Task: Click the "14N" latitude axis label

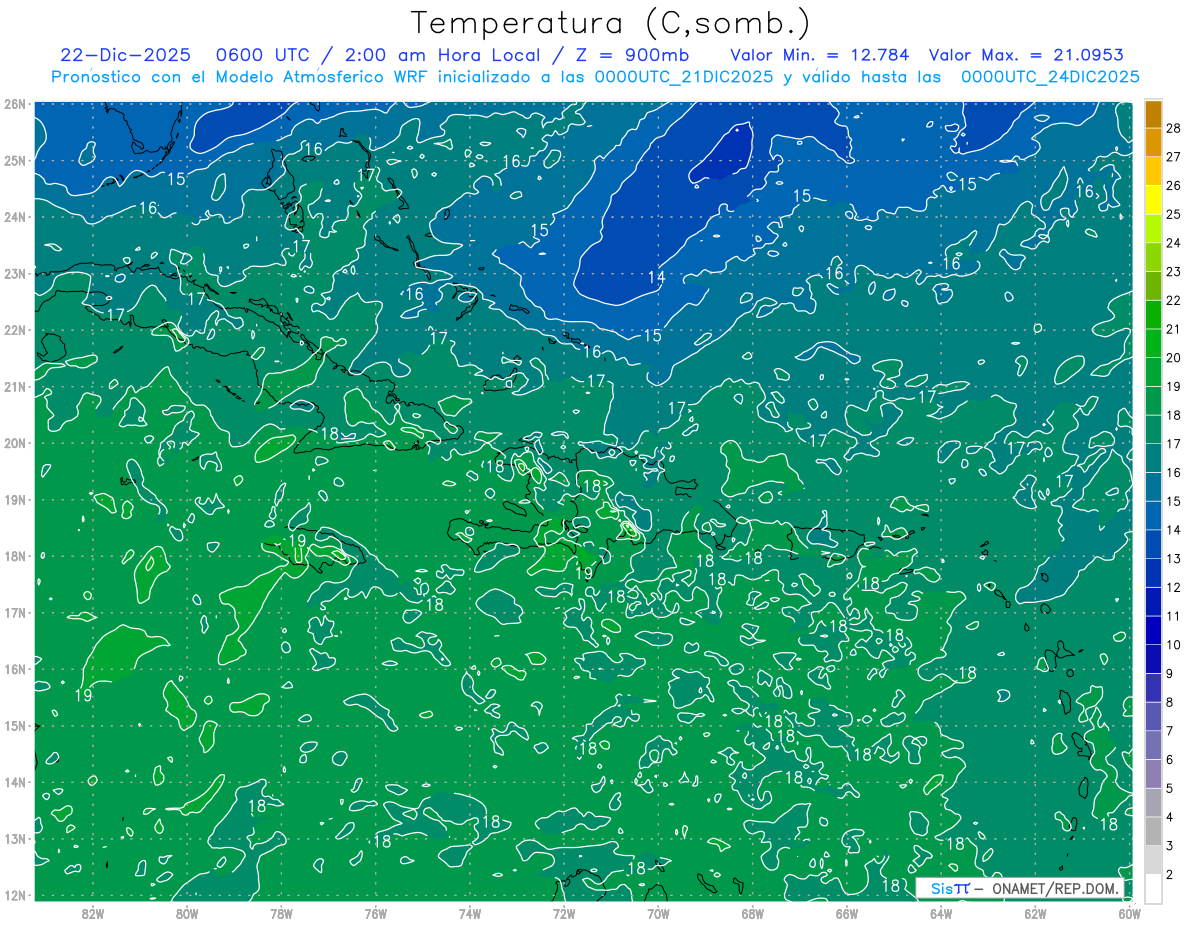Action: coord(15,782)
